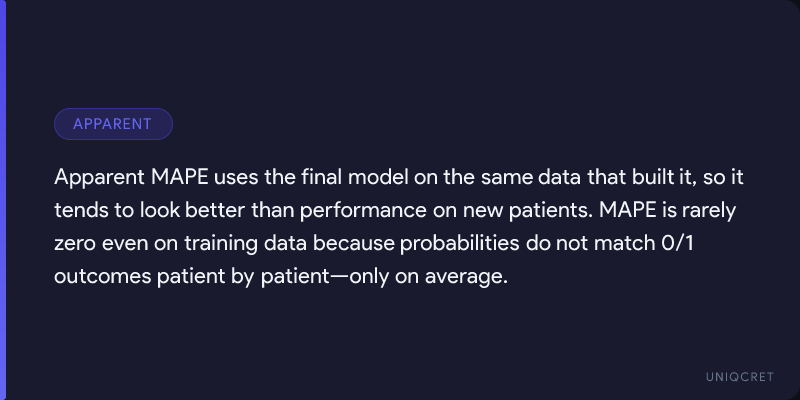Click the APPARENT badge label

[x=113, y=124]
